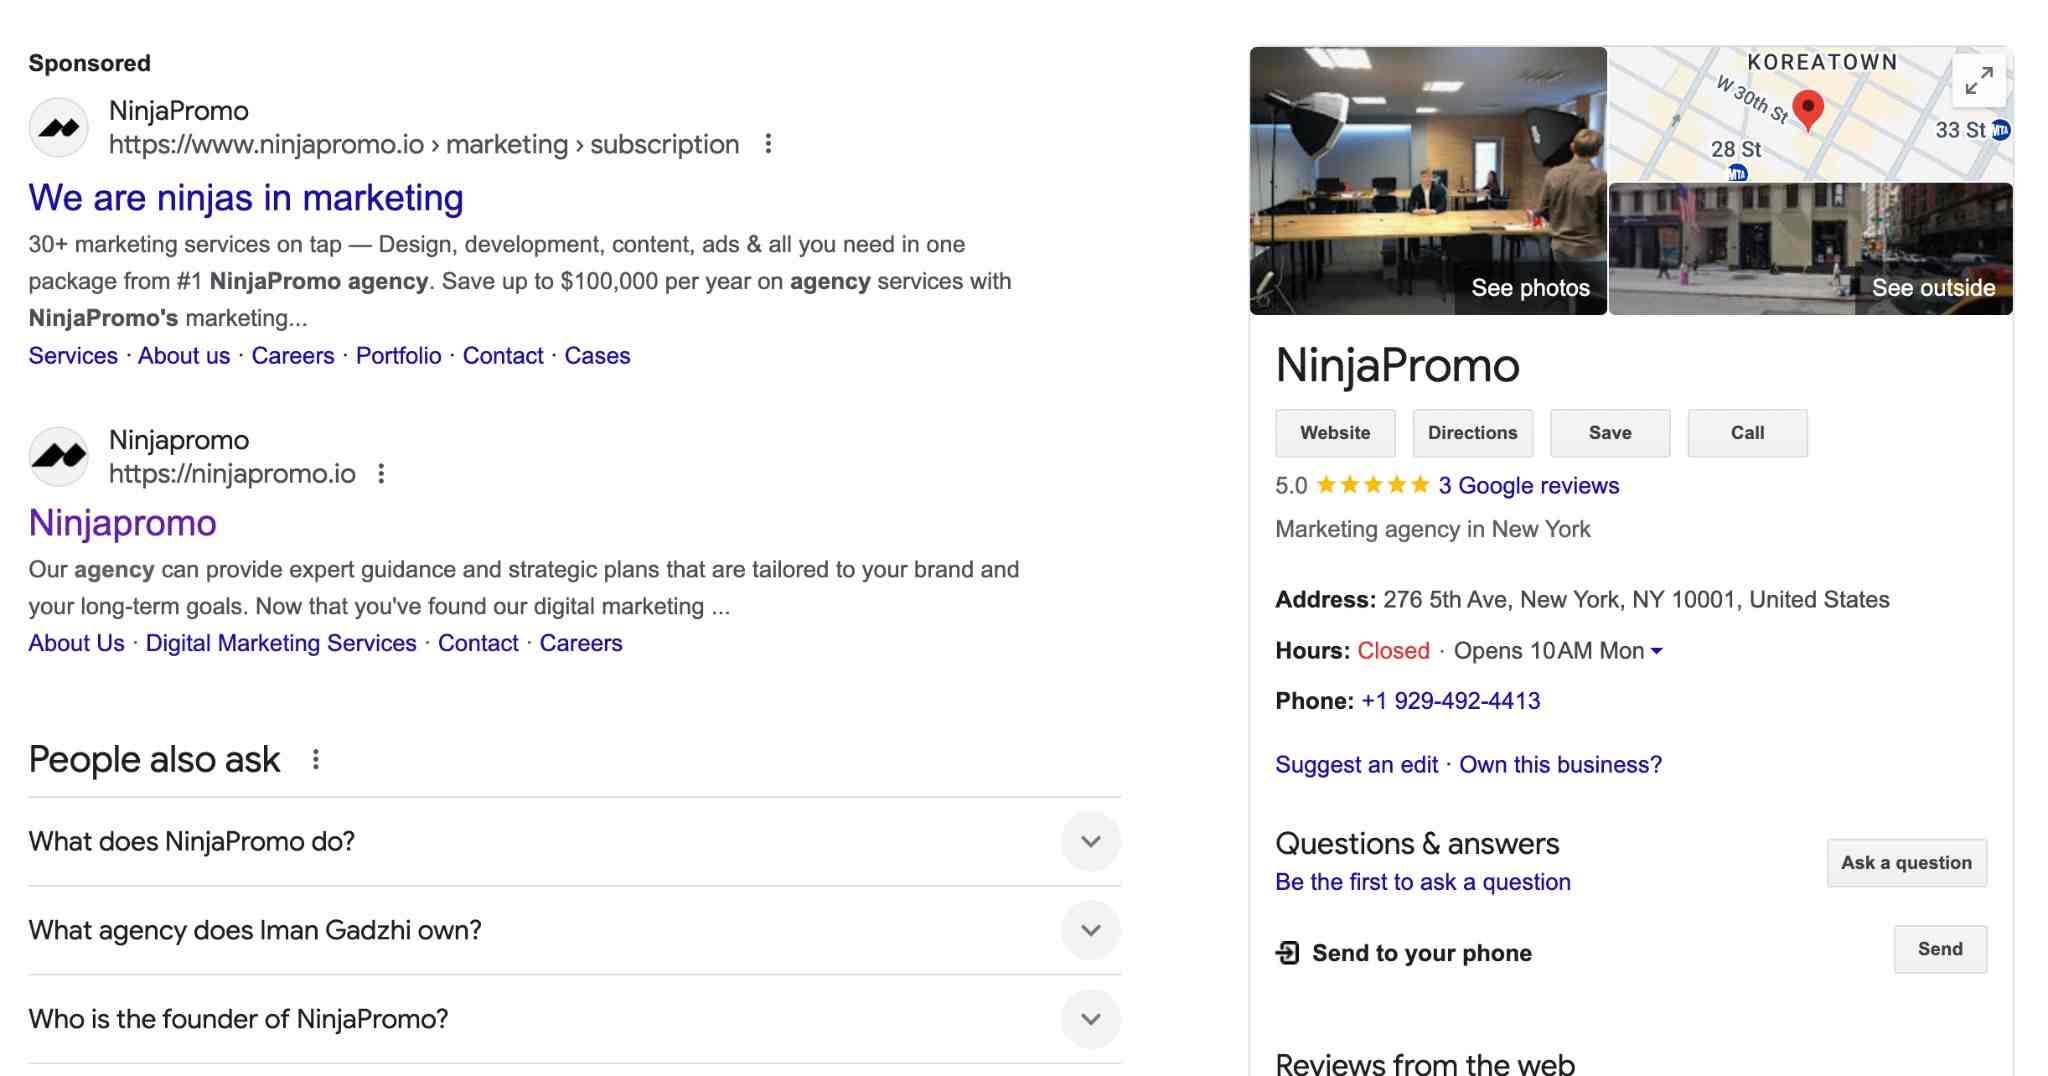Click the https://ninjapromo.io URL text
The width and height of the screenshot is (2048, 1076).
tap(232, 474)
